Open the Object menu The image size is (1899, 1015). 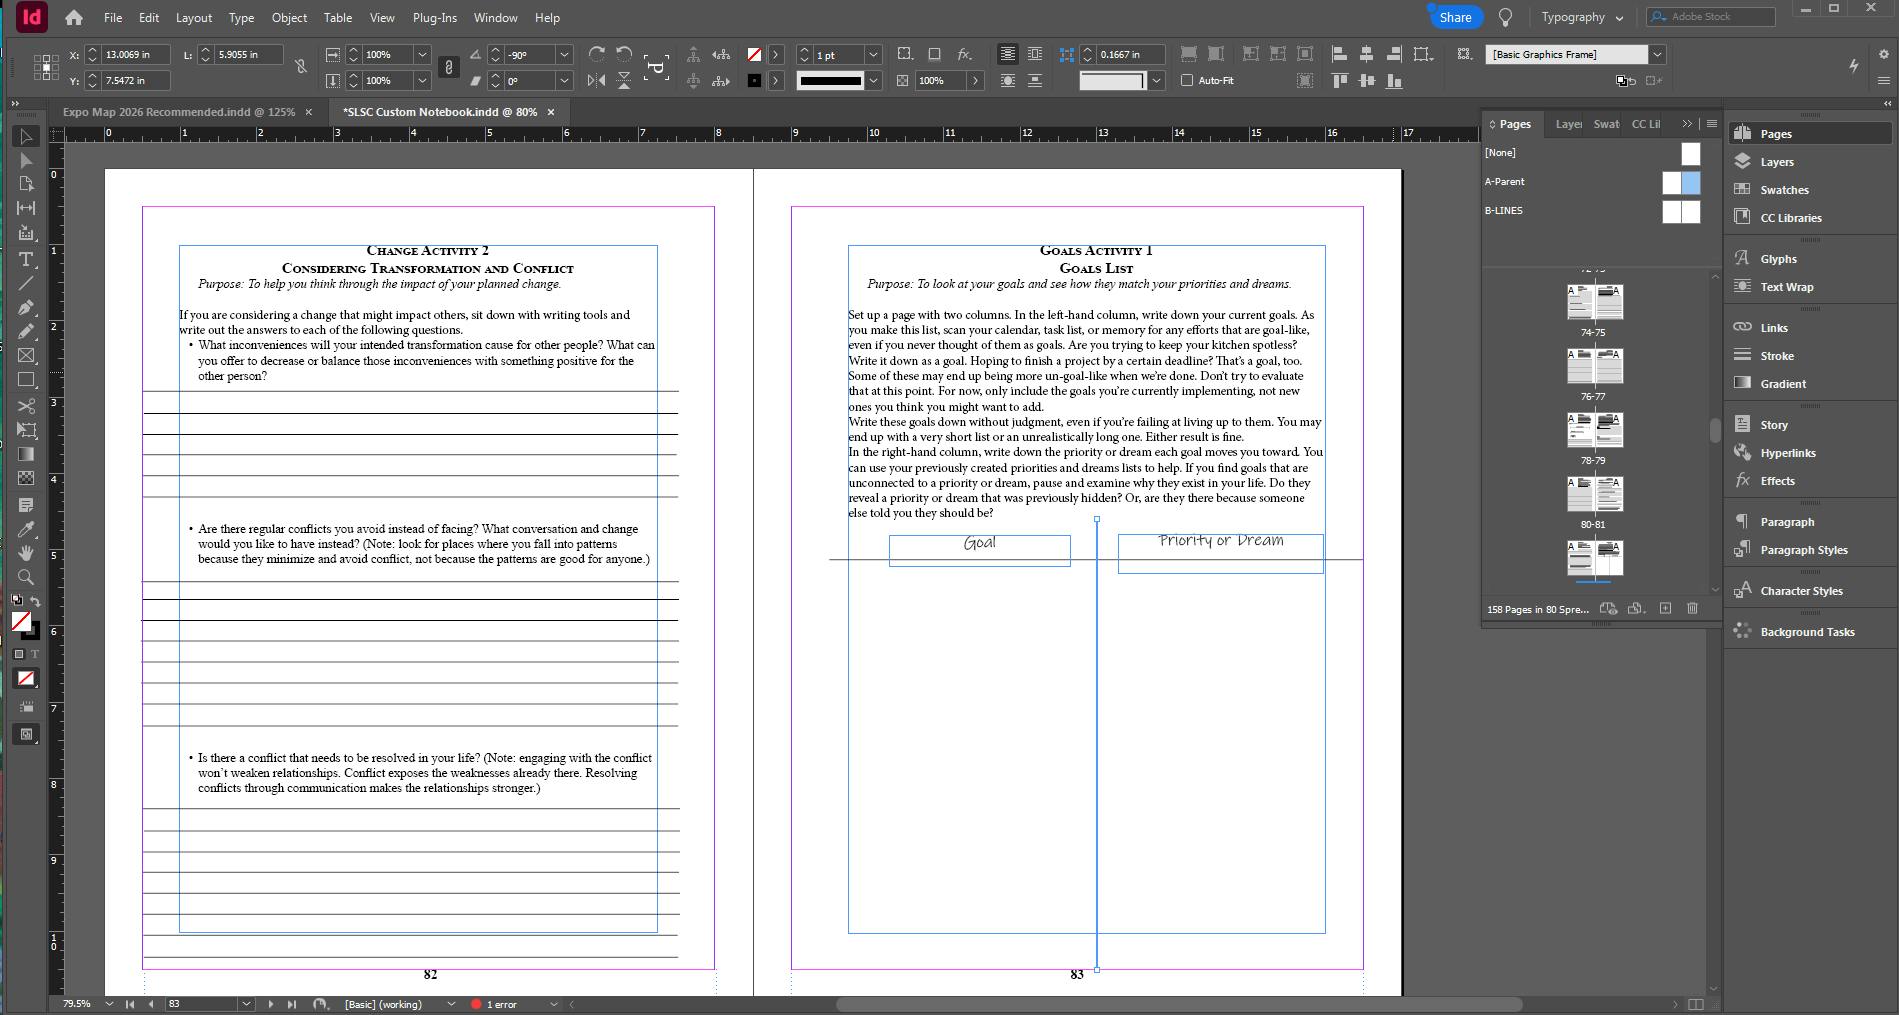[x=289, y=18]
